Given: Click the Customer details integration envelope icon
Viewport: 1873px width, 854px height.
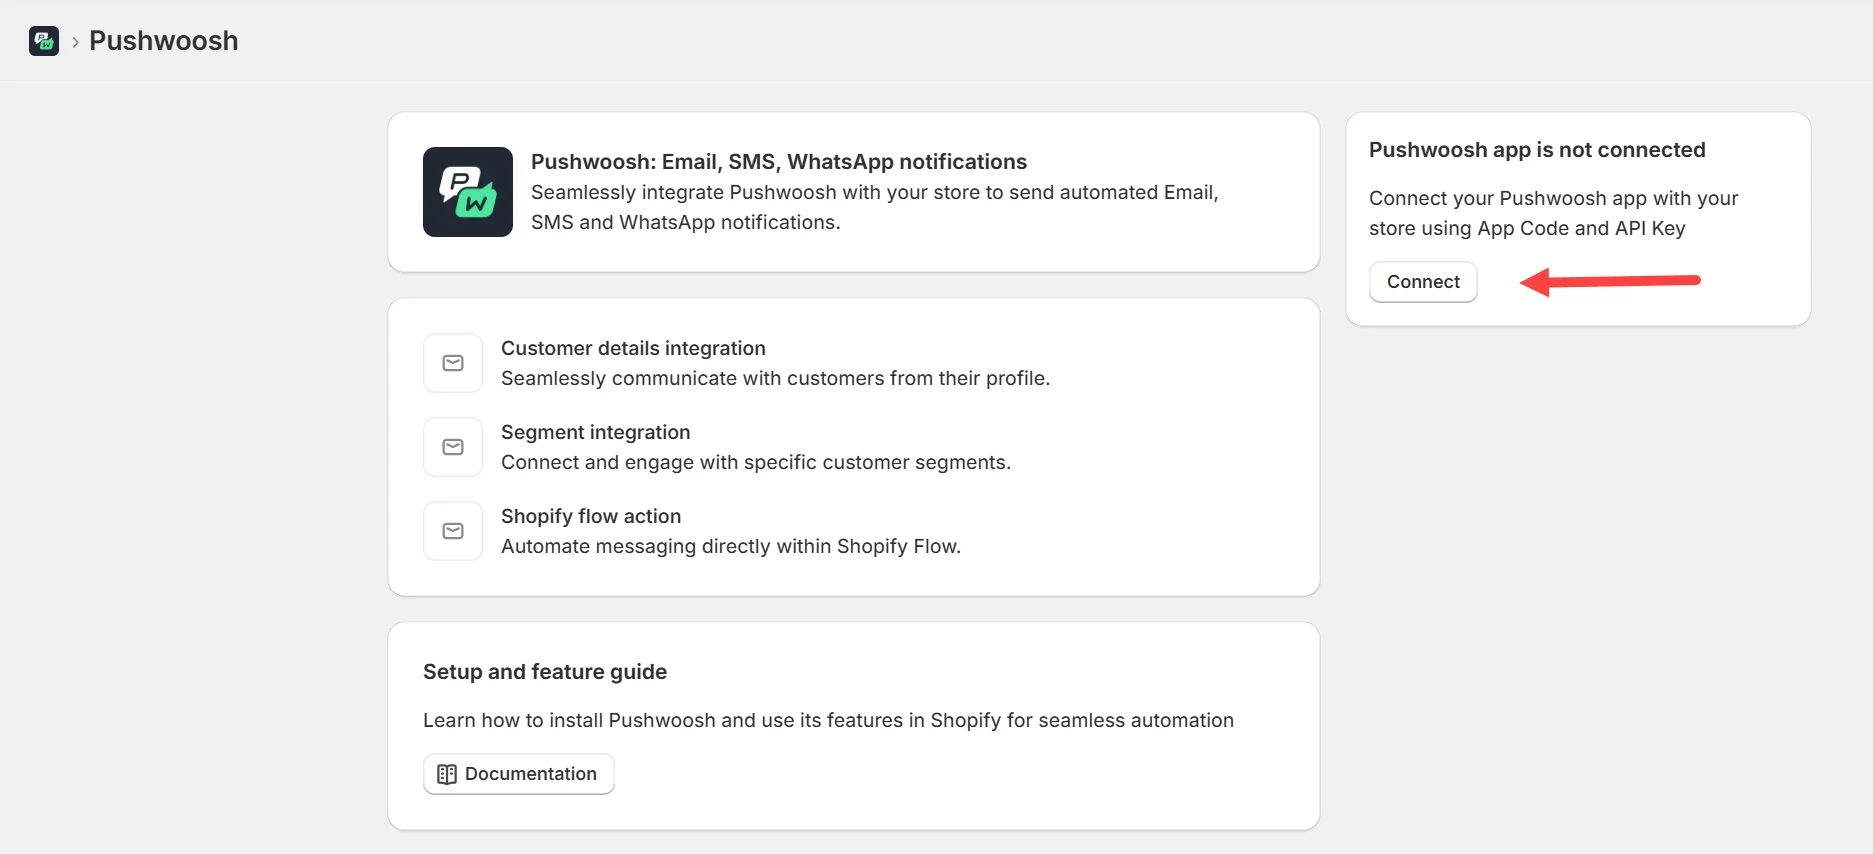Looking at the screenshot, I should tap(453, 363).
